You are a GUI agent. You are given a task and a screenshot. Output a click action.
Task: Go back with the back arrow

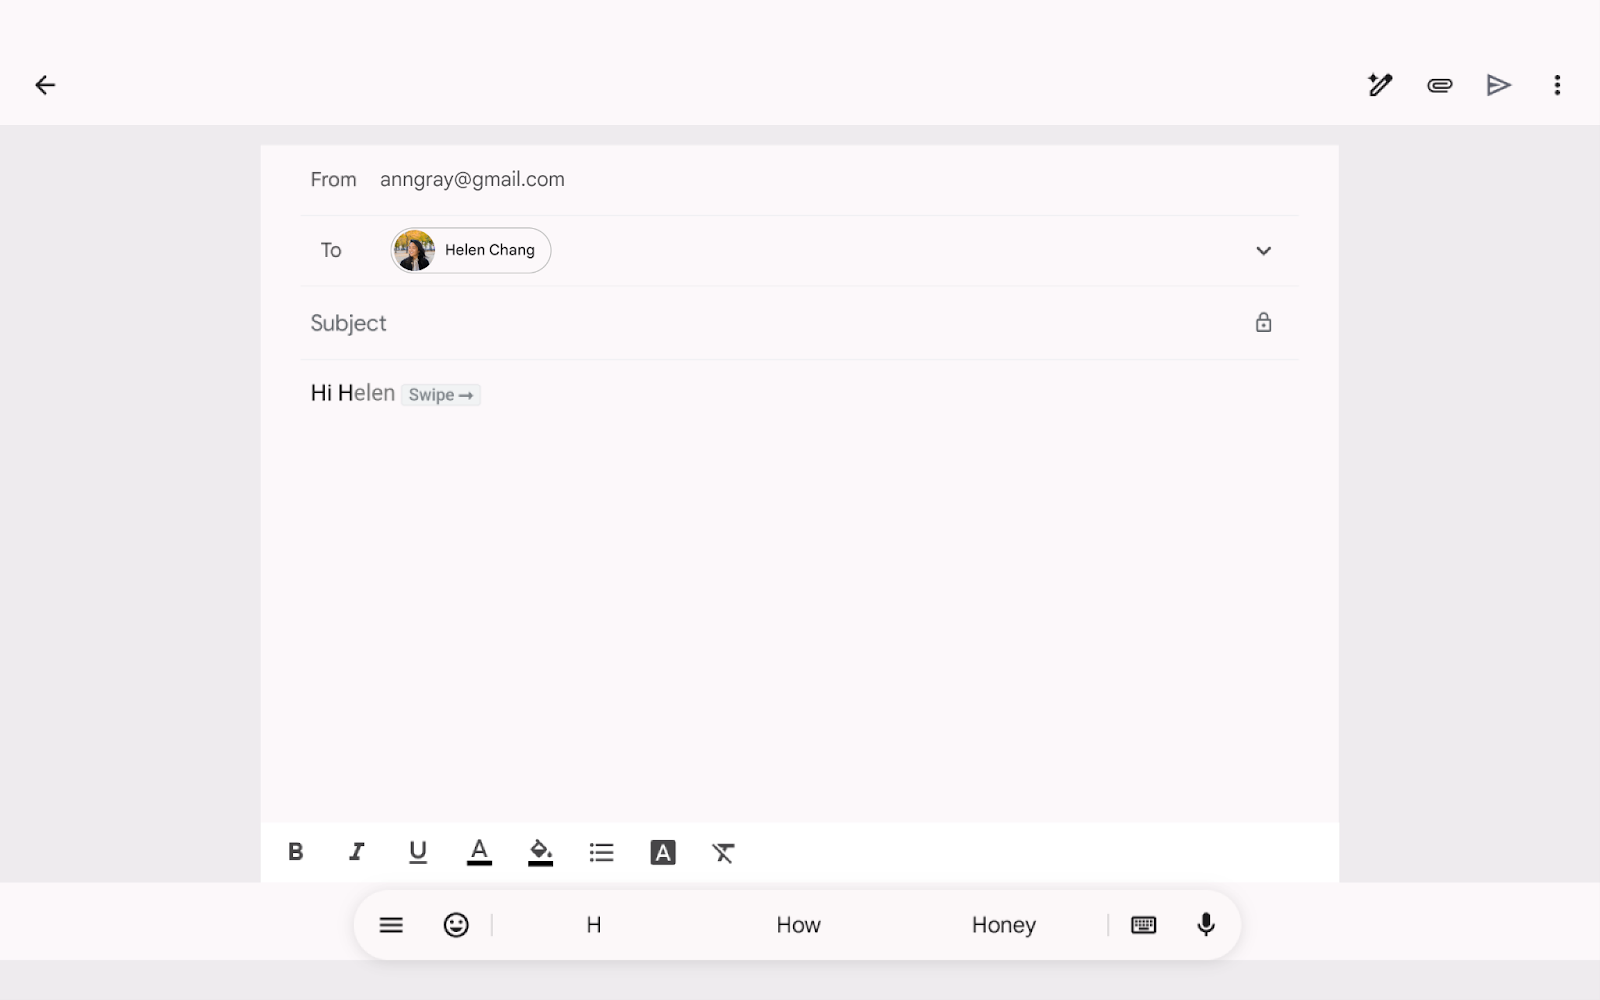pyautogui.click(x=45, y=85)
